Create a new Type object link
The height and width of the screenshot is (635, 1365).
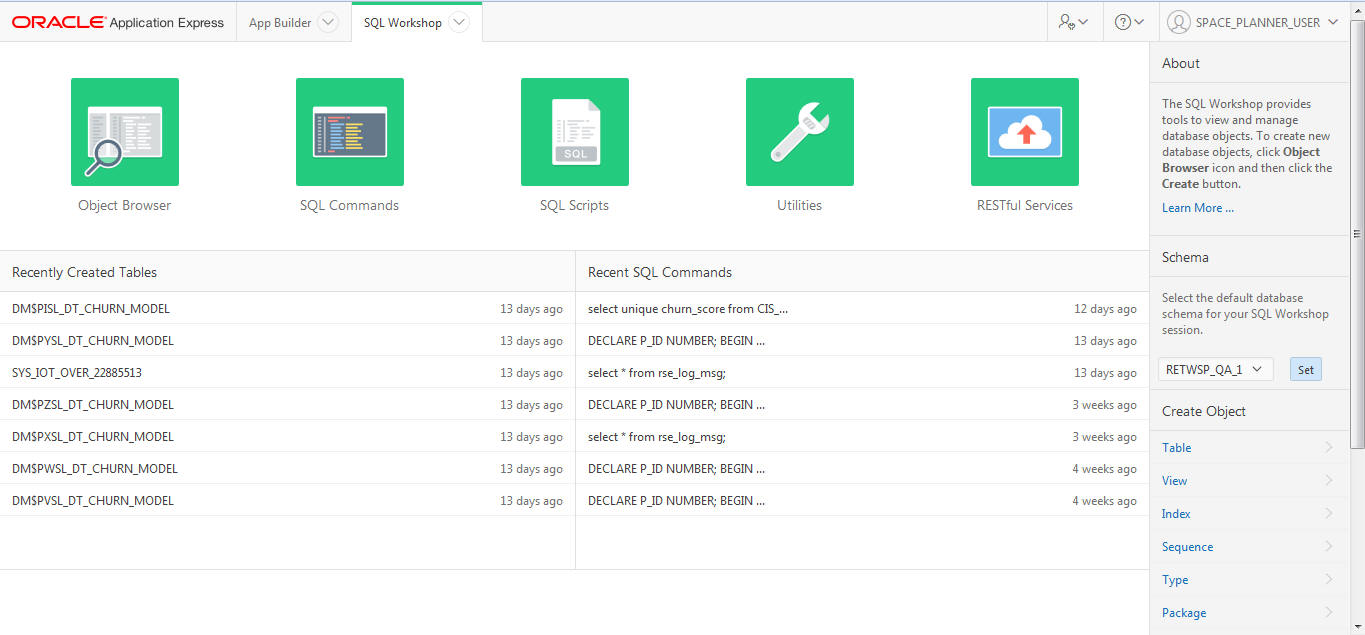[x=1175, y=580]
